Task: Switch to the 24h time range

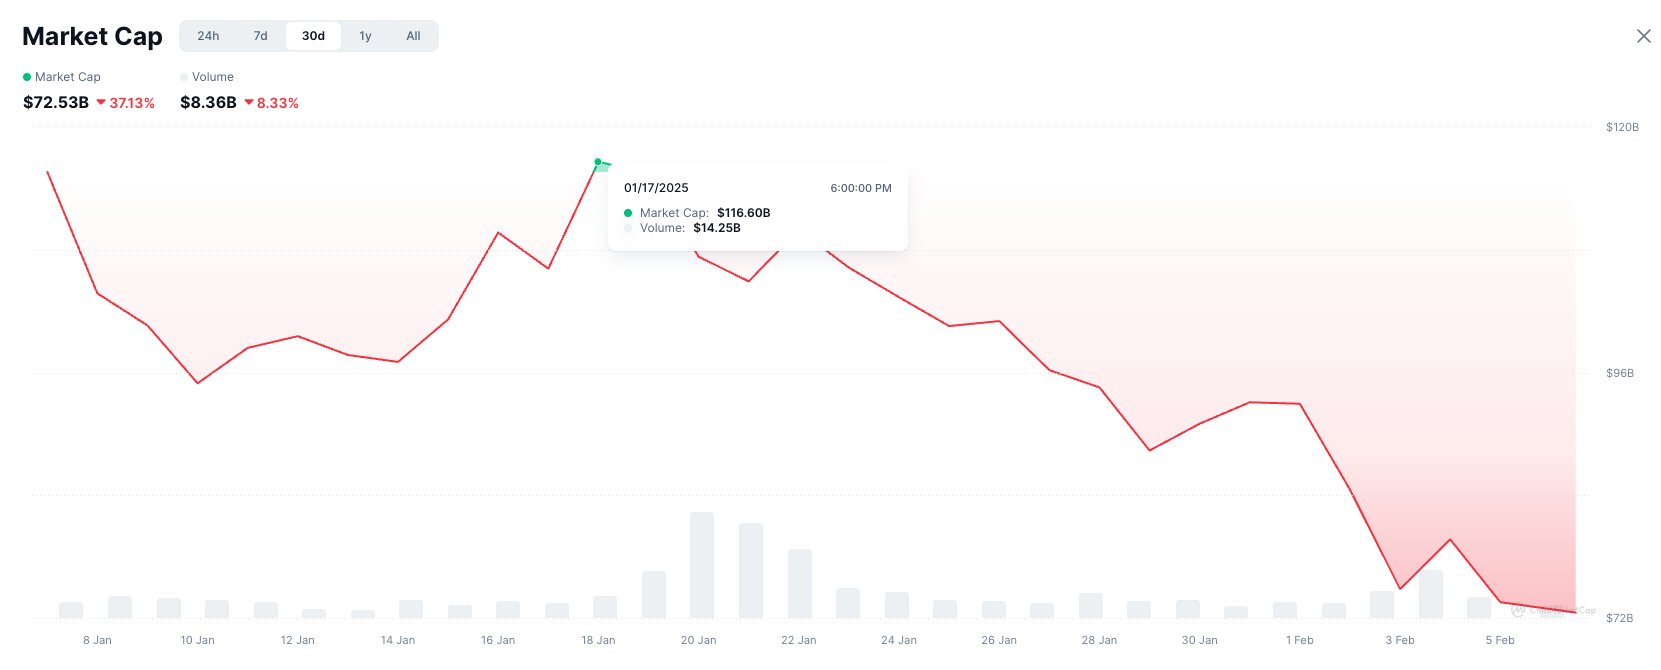Action: coord(208,36)
